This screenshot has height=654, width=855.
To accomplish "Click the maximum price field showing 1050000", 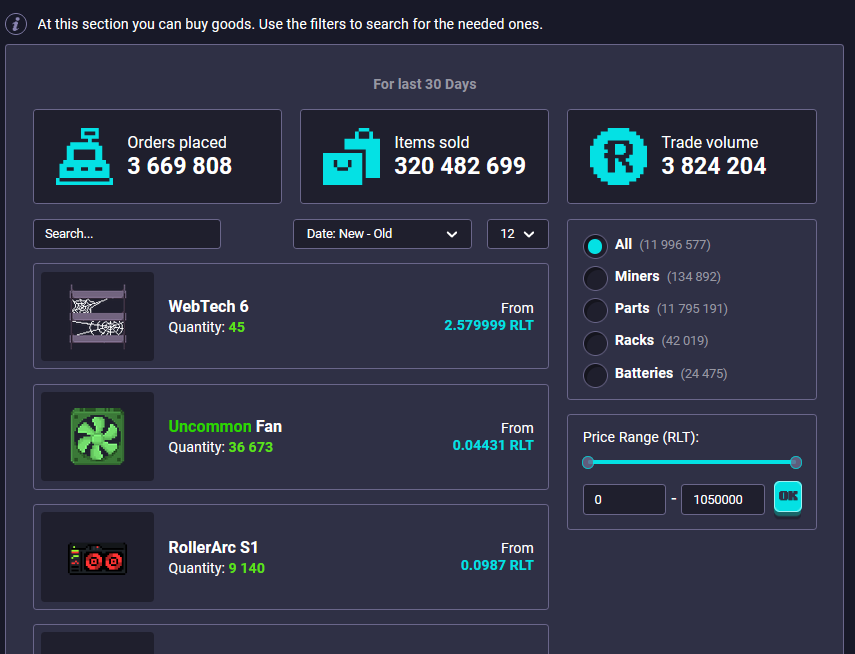I will [722, 499].
